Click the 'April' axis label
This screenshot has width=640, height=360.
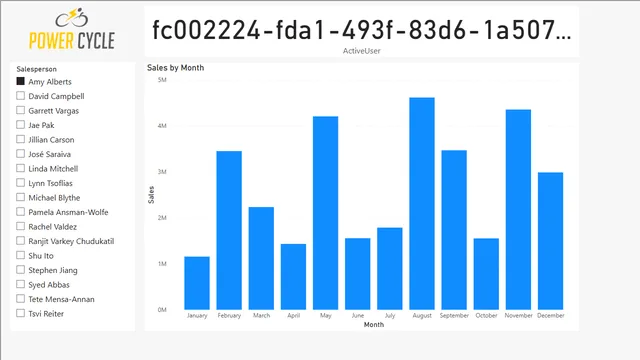click(293, 316)
